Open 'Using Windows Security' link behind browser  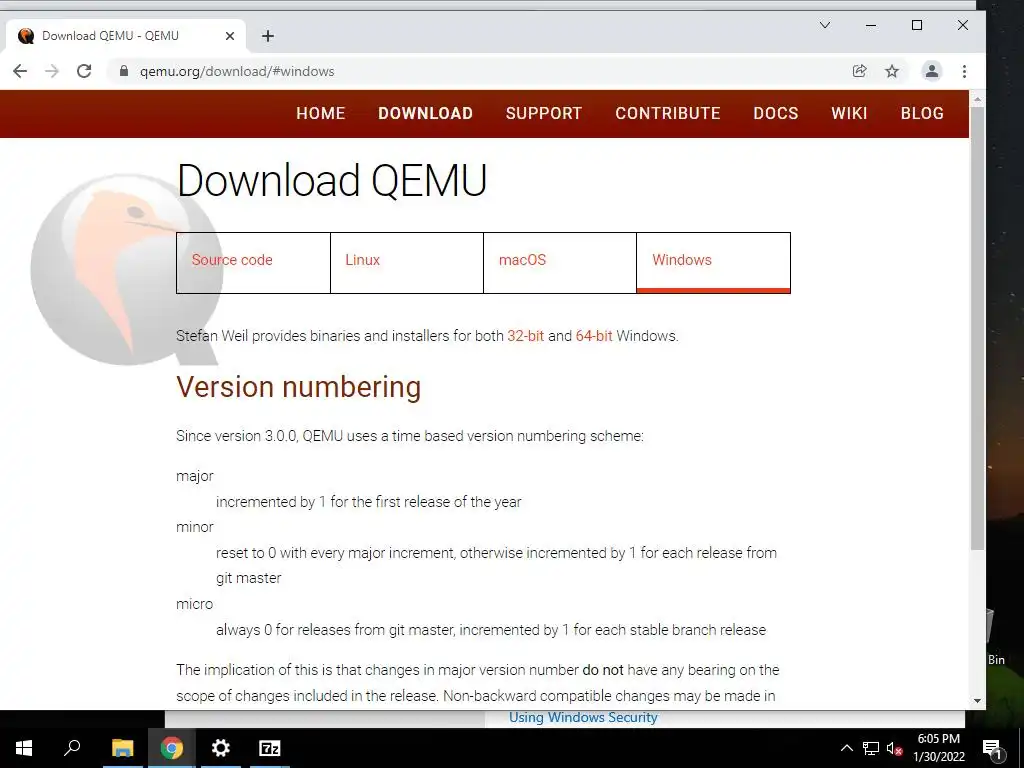(583, 717)
